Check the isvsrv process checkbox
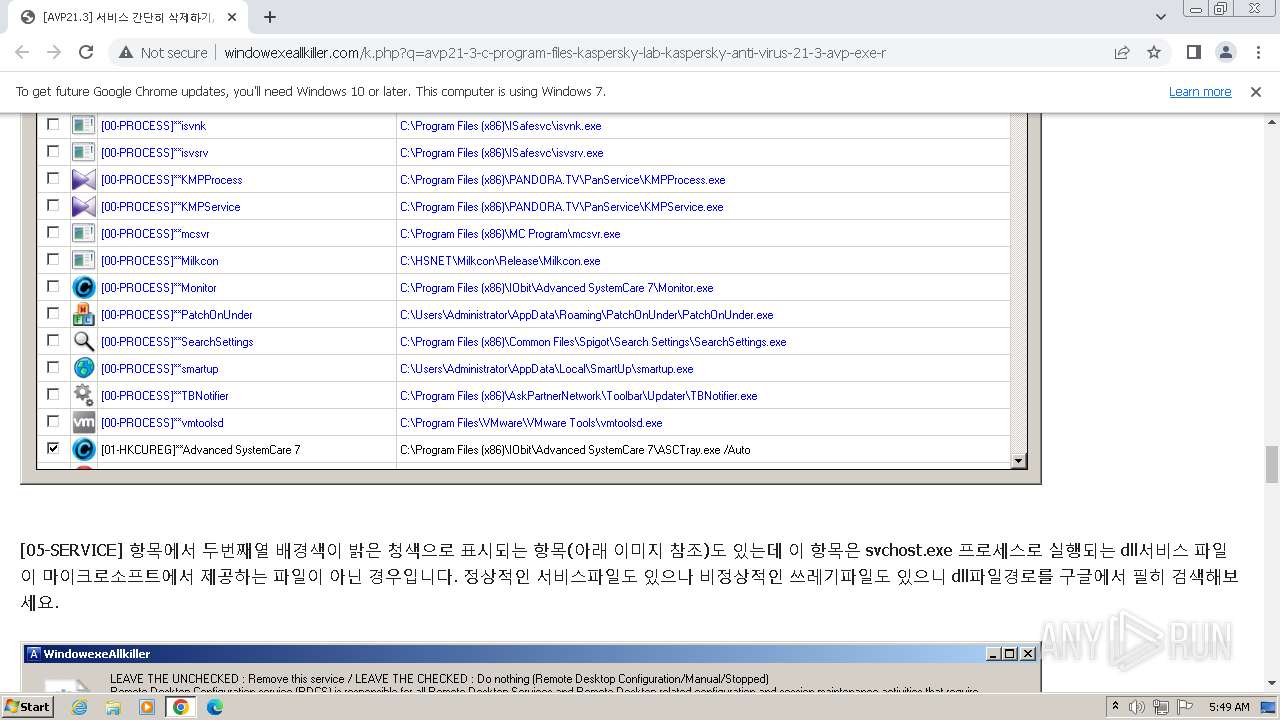Screen dimensions: 1280x720 [x=53, y=152]
